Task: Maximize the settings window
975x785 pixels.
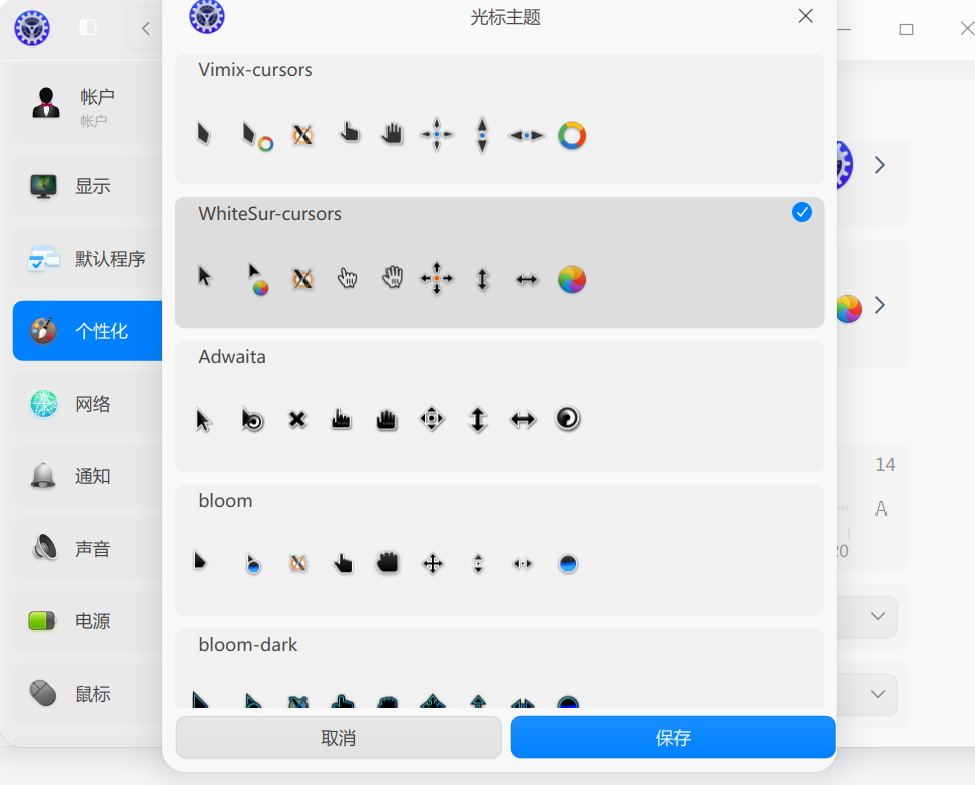Action: click(x=906, y=29)
